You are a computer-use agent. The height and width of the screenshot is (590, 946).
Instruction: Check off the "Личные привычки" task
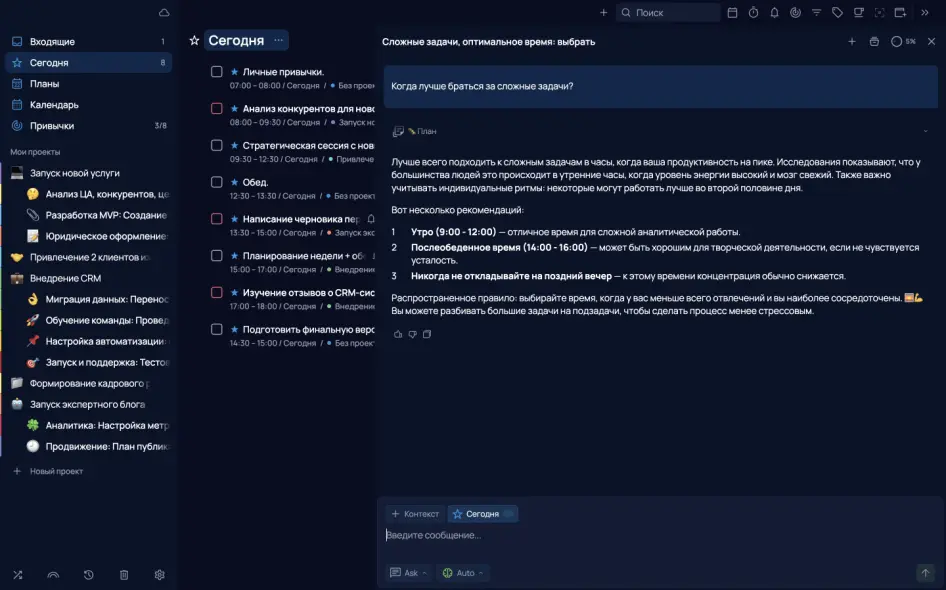point(216,72)
